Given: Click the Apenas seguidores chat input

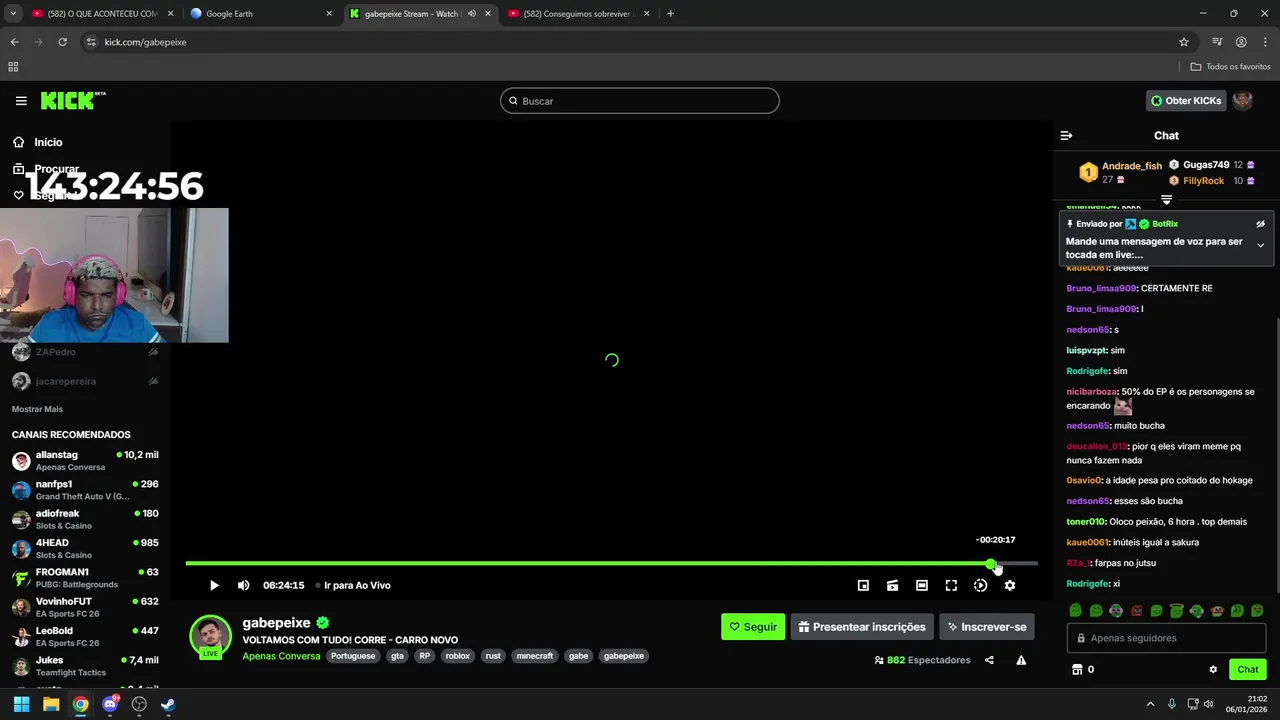Looking at the screenshot, I should coord(1166,638).
